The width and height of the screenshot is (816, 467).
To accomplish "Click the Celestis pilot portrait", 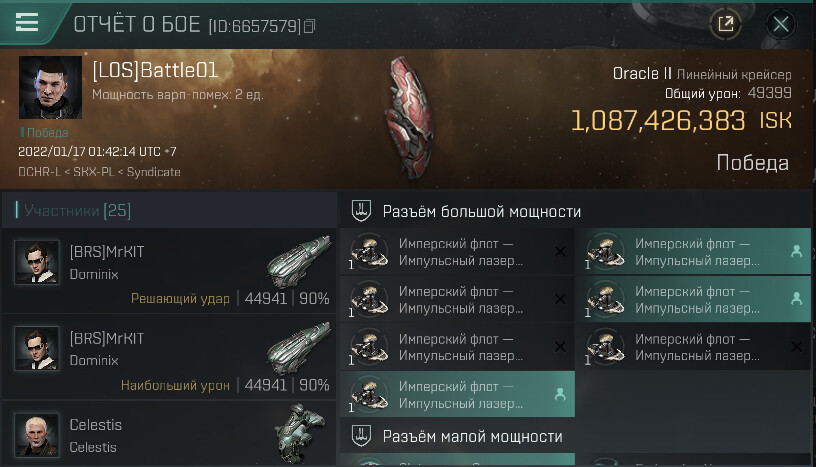I will coord(36,435).
